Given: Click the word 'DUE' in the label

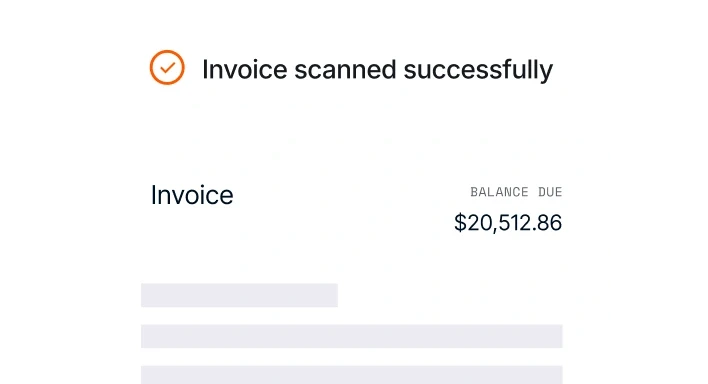Looking at the screenshot, I should [x=550, y=192].
